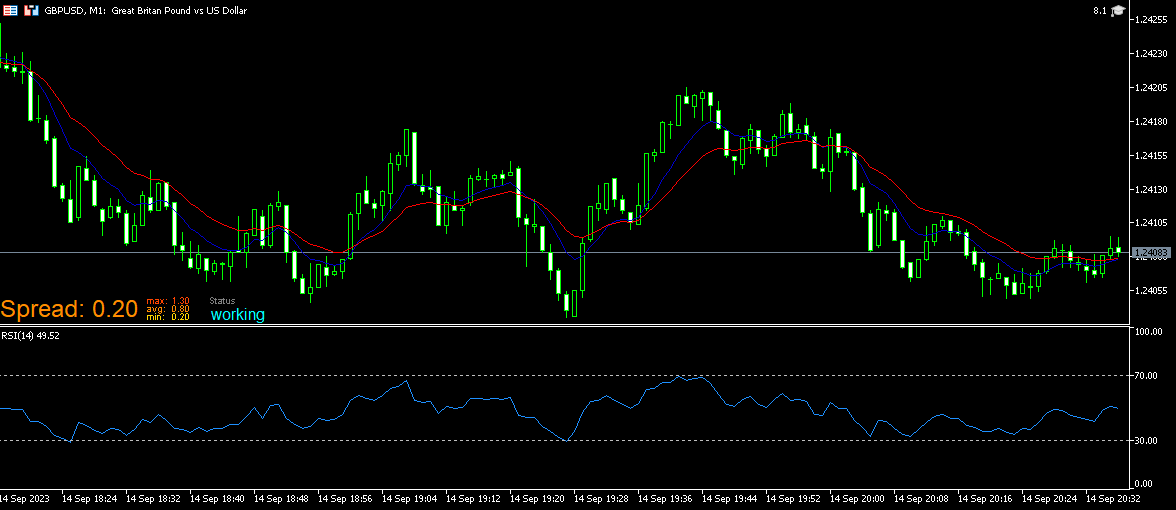Click the 14 Sep 18:24 time label

[89, 498]
